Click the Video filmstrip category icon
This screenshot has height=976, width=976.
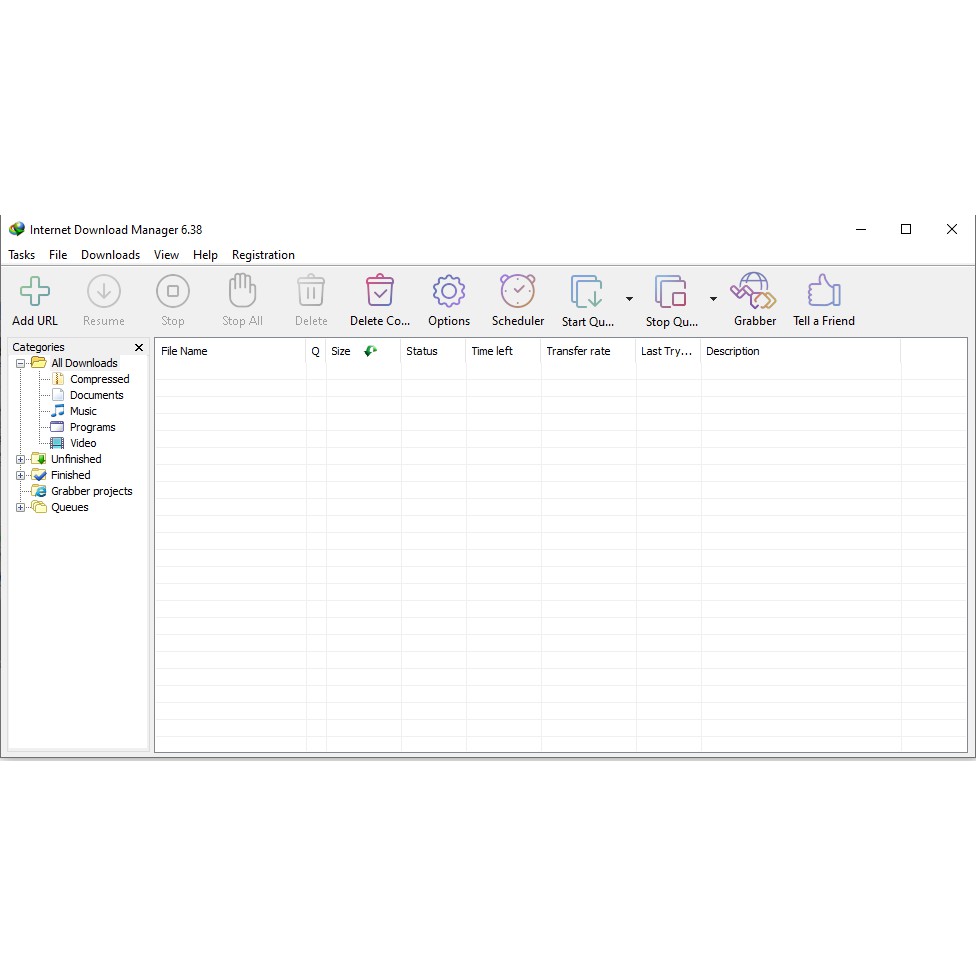point(57,443)
